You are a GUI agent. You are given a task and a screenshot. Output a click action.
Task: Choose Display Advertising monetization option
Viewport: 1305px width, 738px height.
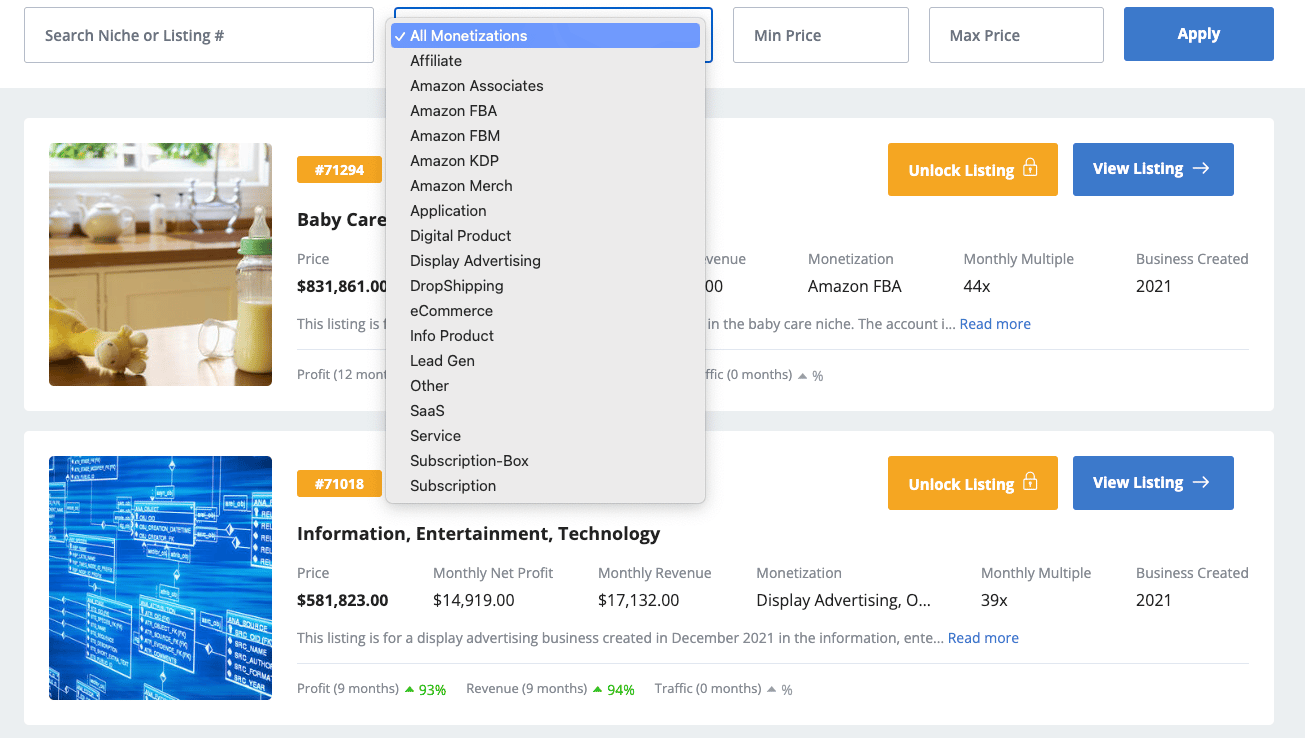475,261
